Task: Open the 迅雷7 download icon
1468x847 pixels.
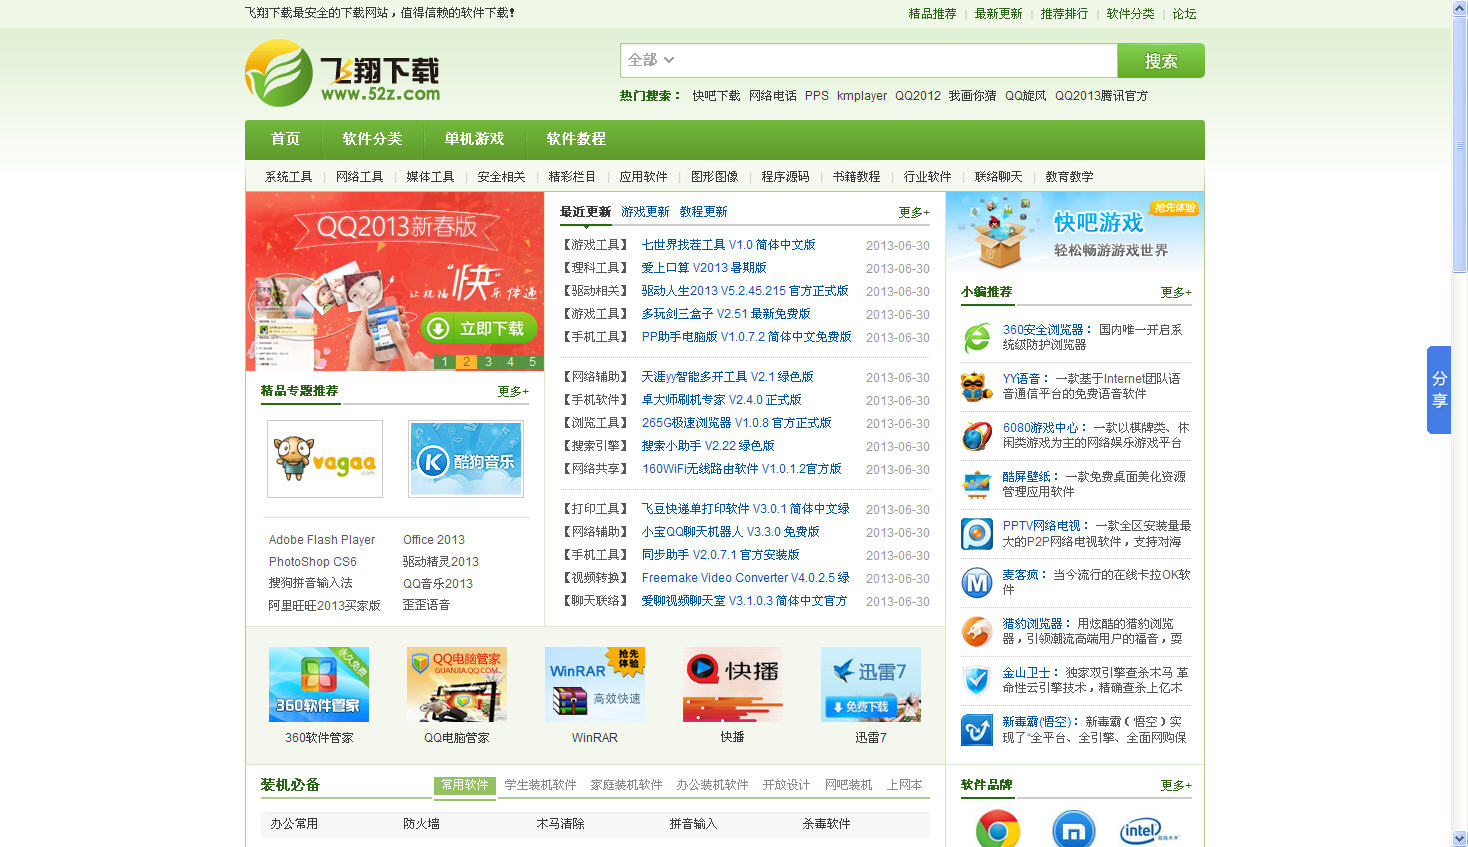Action: 870,685
